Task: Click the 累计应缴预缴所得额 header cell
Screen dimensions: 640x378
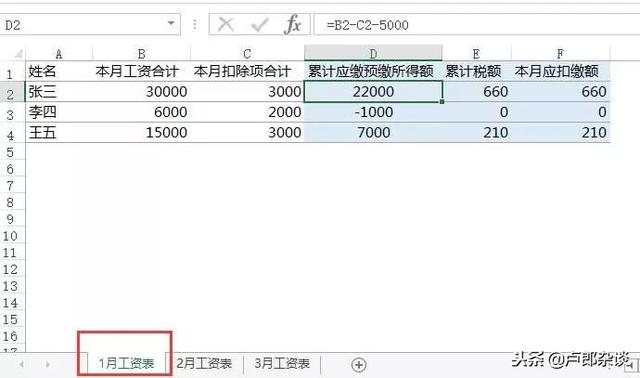Action: pyautogui.click(x=373, y=71)
